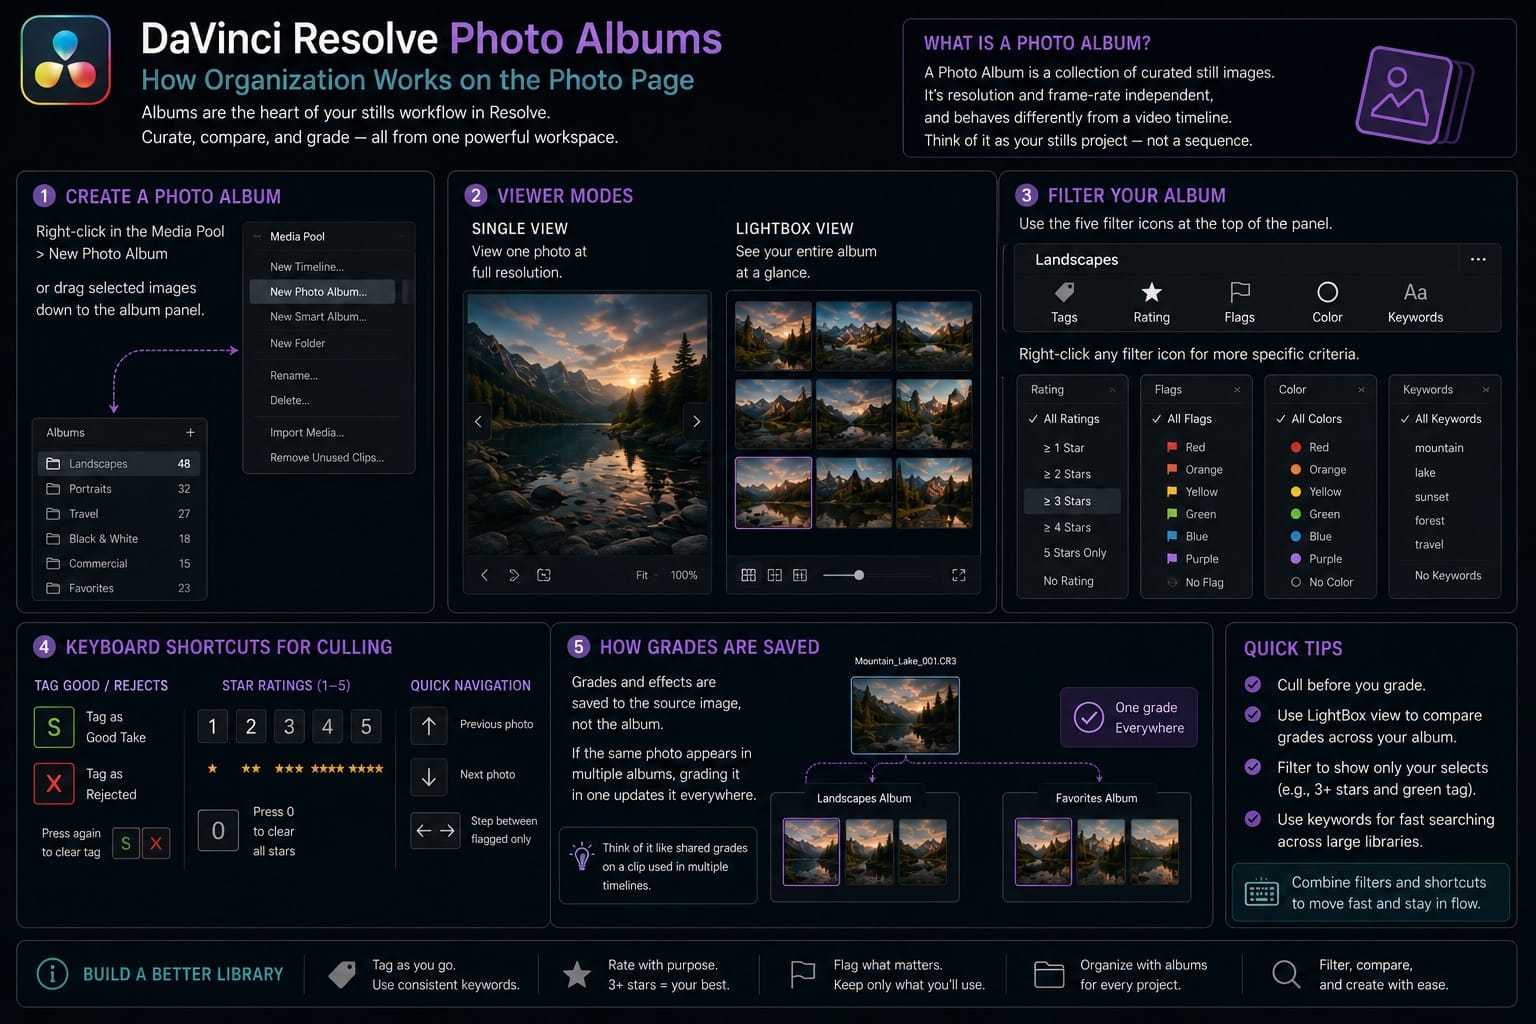Click the star rating key 5
Viewport: 1536px width, 1024px height.
pos(366,727)
